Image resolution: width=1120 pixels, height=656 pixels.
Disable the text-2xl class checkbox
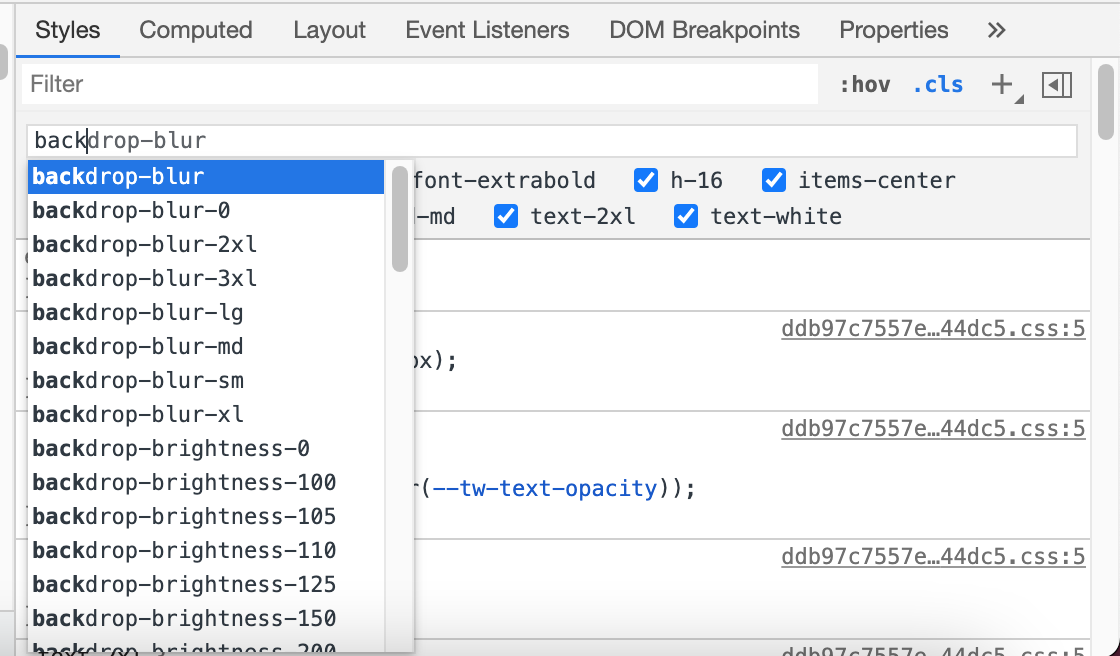click(507, 216)
